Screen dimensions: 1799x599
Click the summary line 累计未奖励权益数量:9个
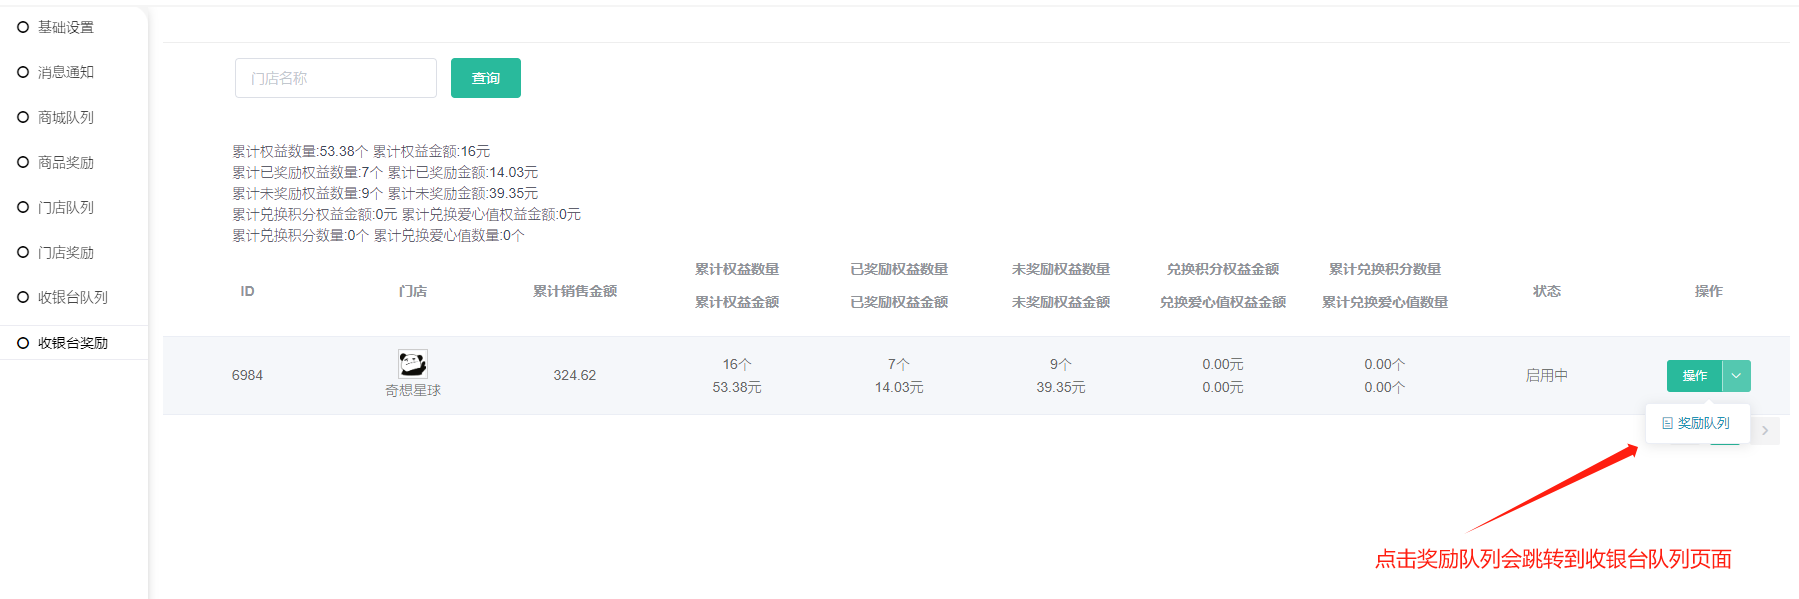tap(308, 193)
